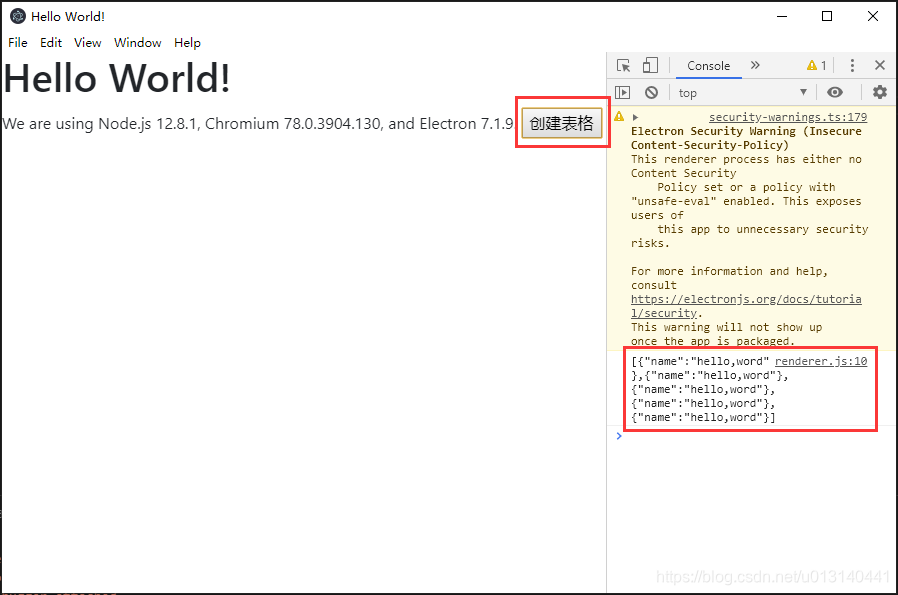Open the Help menu
Screen dimensions: 898x595
(187, 42)
